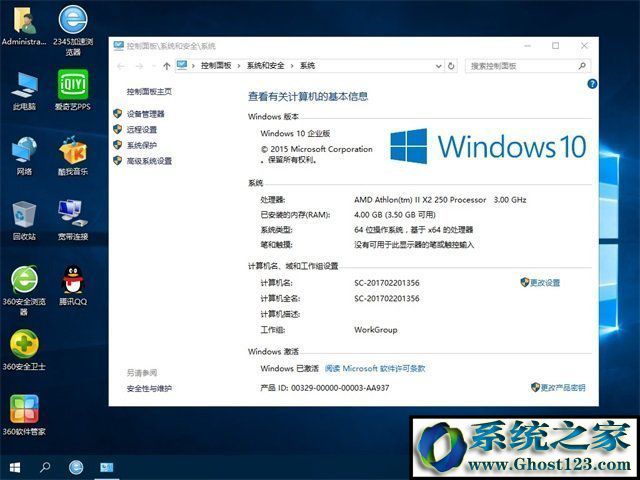Click the computer icon in address bar
This screenshot has height=480, width=640.
[x=182, y=65]
